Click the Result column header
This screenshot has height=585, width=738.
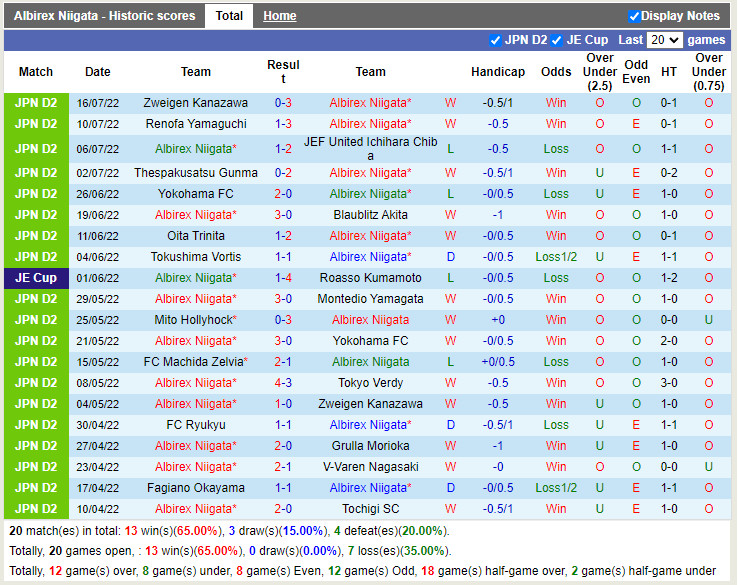(x=283, y=72)
